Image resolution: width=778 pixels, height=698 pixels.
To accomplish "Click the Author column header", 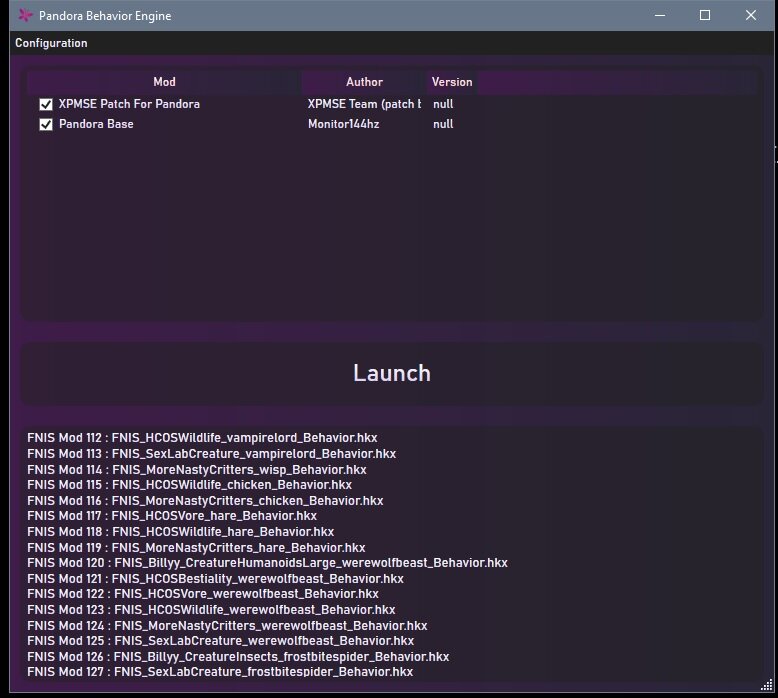I will tap(364, 82).
